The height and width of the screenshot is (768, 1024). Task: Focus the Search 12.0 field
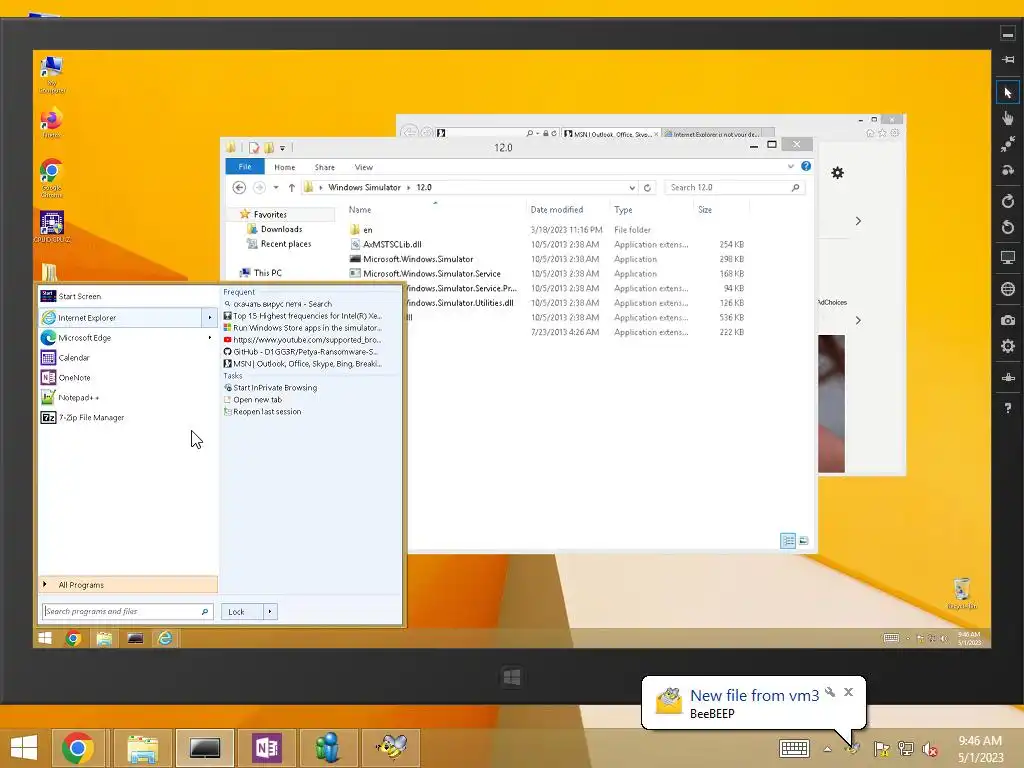734,187
